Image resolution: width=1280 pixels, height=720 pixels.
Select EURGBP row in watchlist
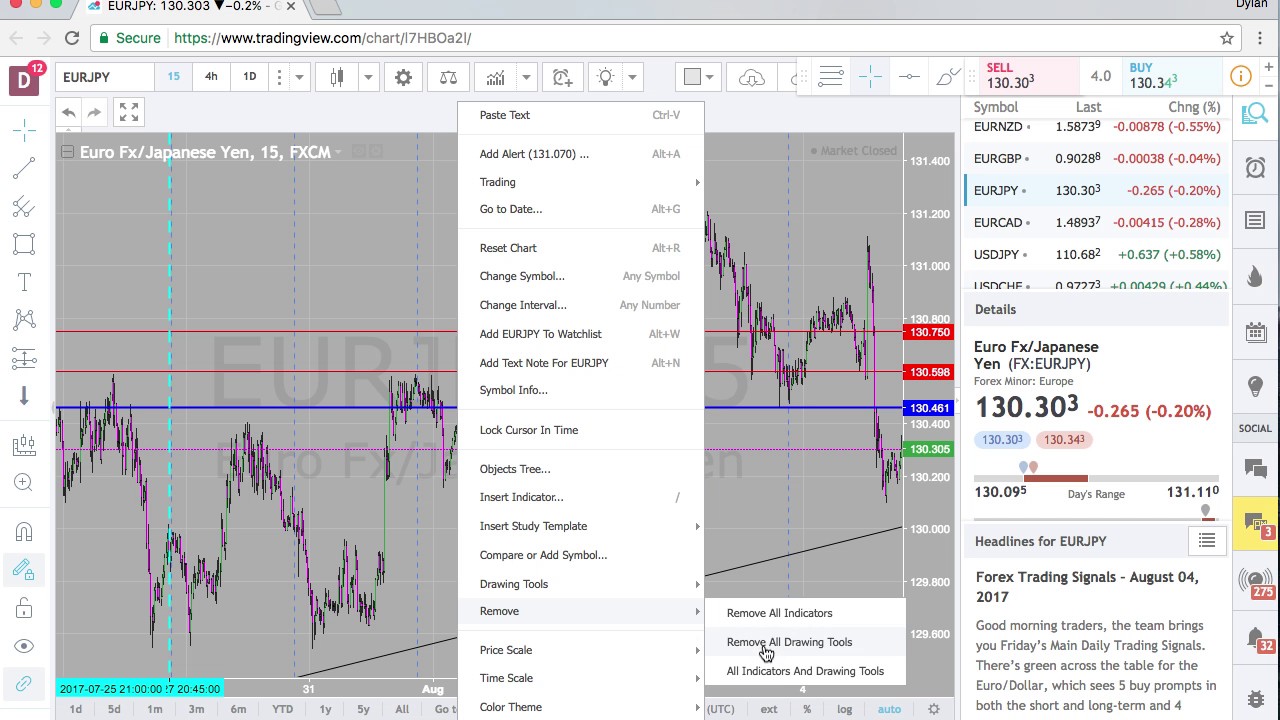(x=1097, y=158)
